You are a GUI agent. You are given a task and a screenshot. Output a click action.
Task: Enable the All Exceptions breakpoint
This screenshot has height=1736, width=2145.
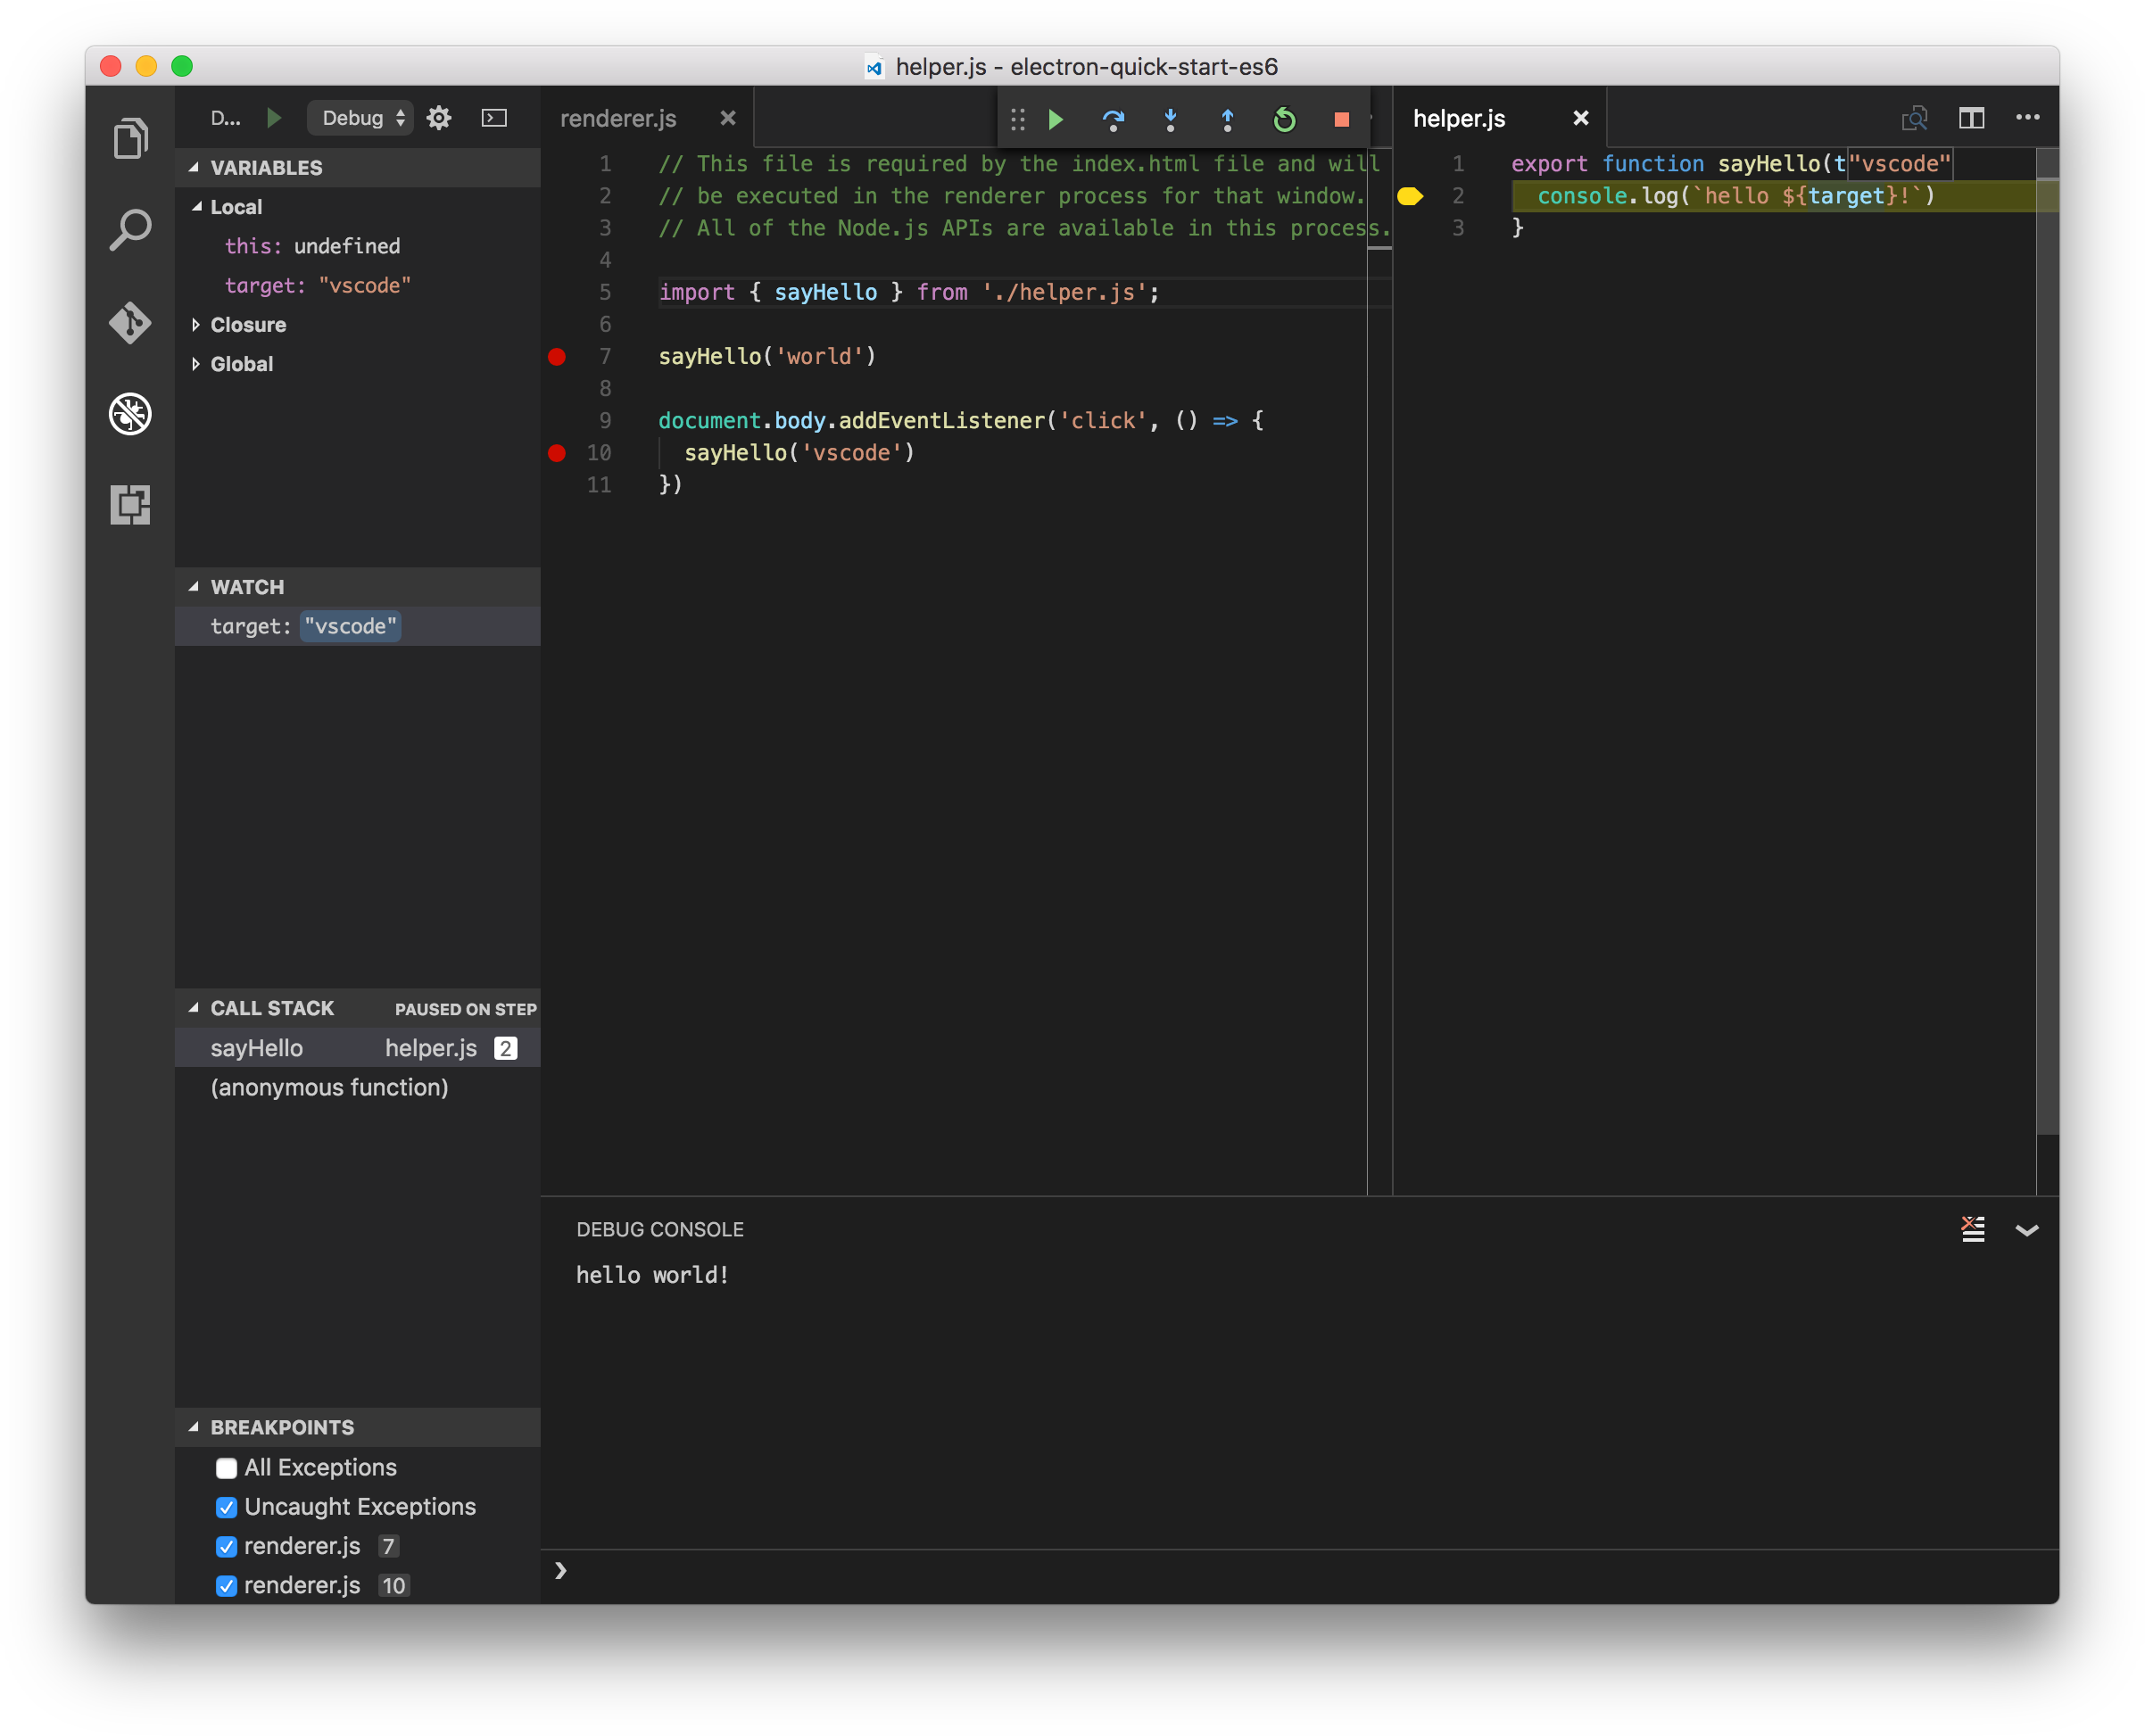coord(226,1467)
